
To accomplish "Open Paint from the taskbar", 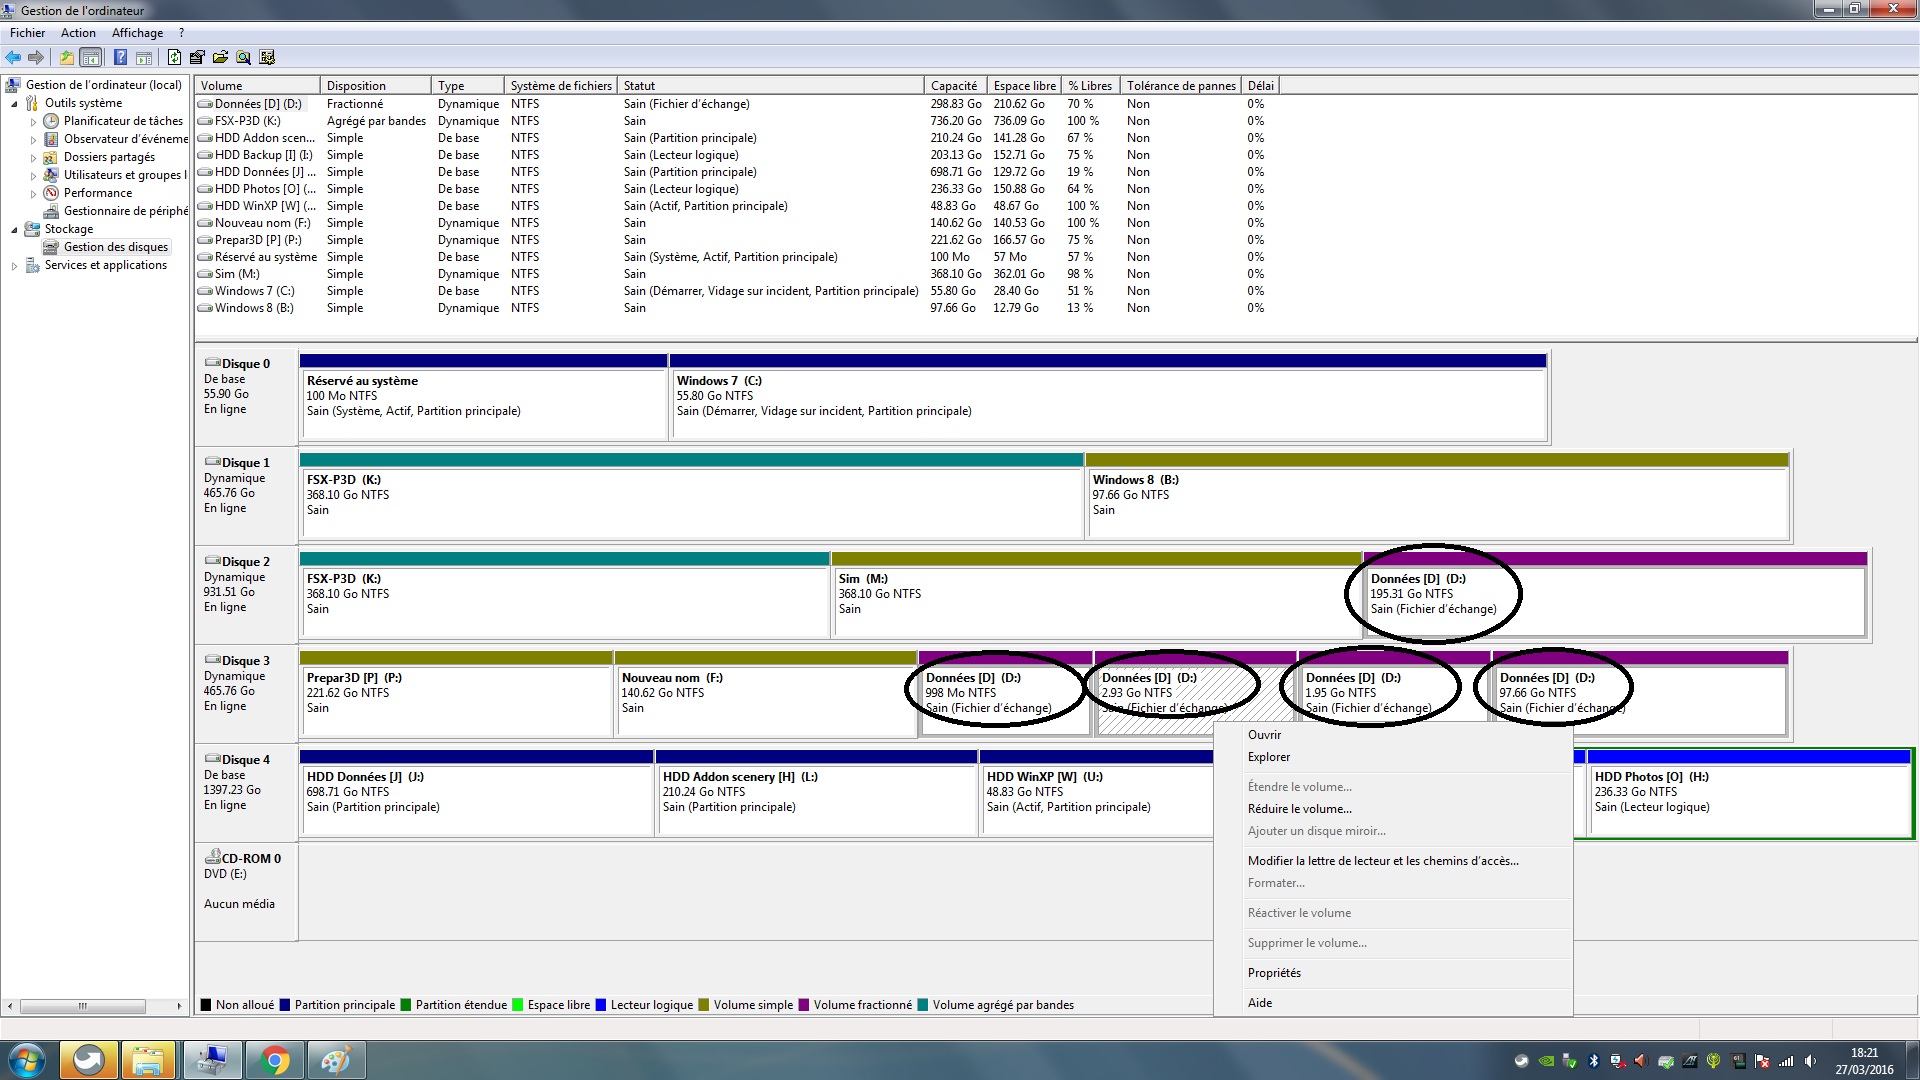I will click(x=335, y=1060).
